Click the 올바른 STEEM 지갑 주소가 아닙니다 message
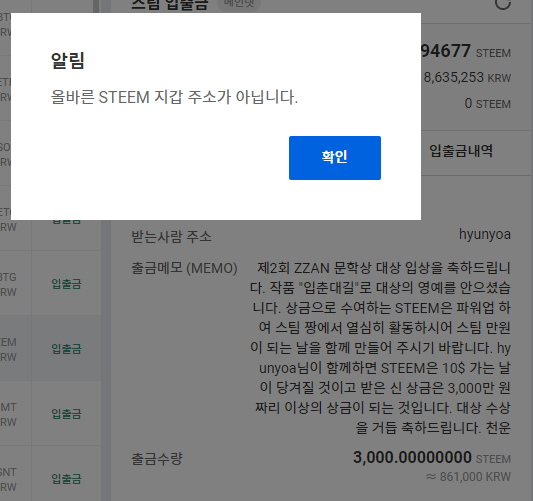Viewport: 533px width, 501px height. (174, 97)
